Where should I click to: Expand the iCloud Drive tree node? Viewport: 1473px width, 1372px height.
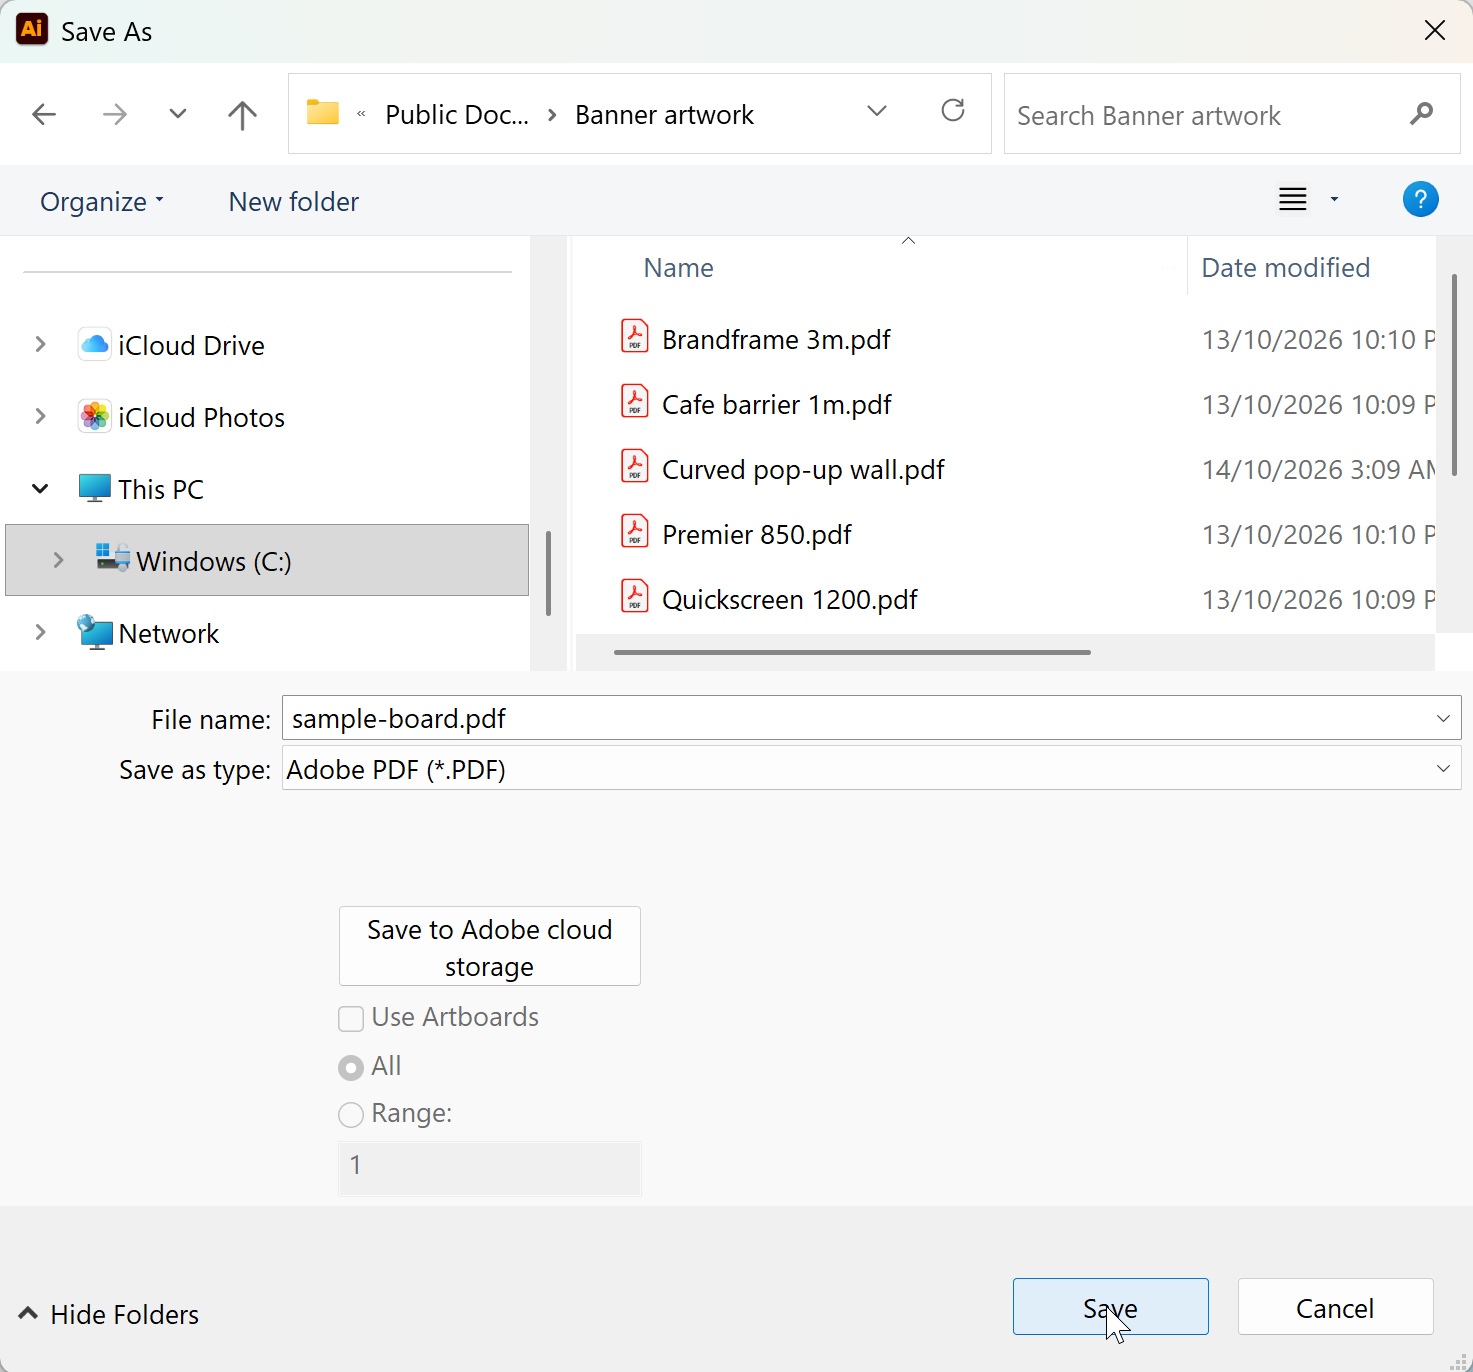click(40, 345)
